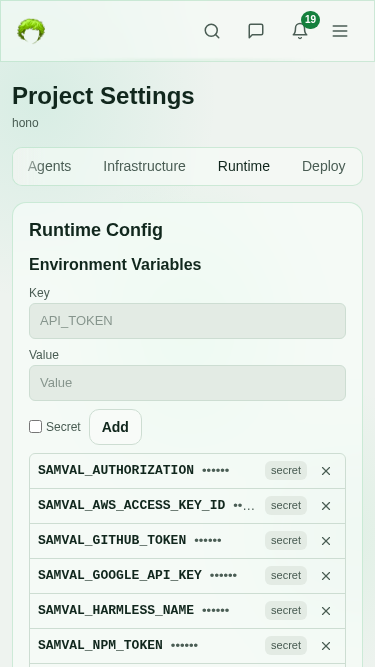Select the SAMVAL_GOOGLE_API_KEY variable name
The image size is (375, 667).
119,575
